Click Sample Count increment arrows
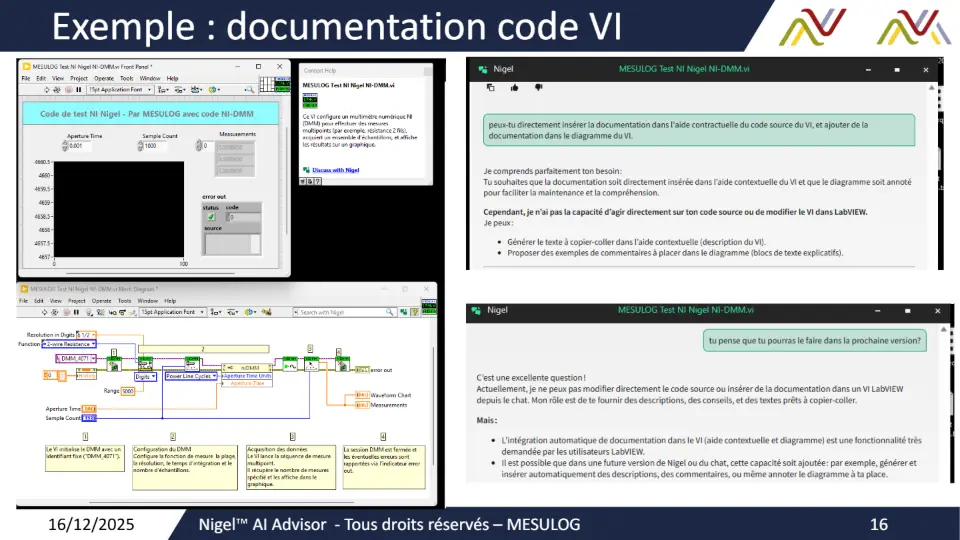The width and height of the screenshot is (960, 540). [140, 146]
